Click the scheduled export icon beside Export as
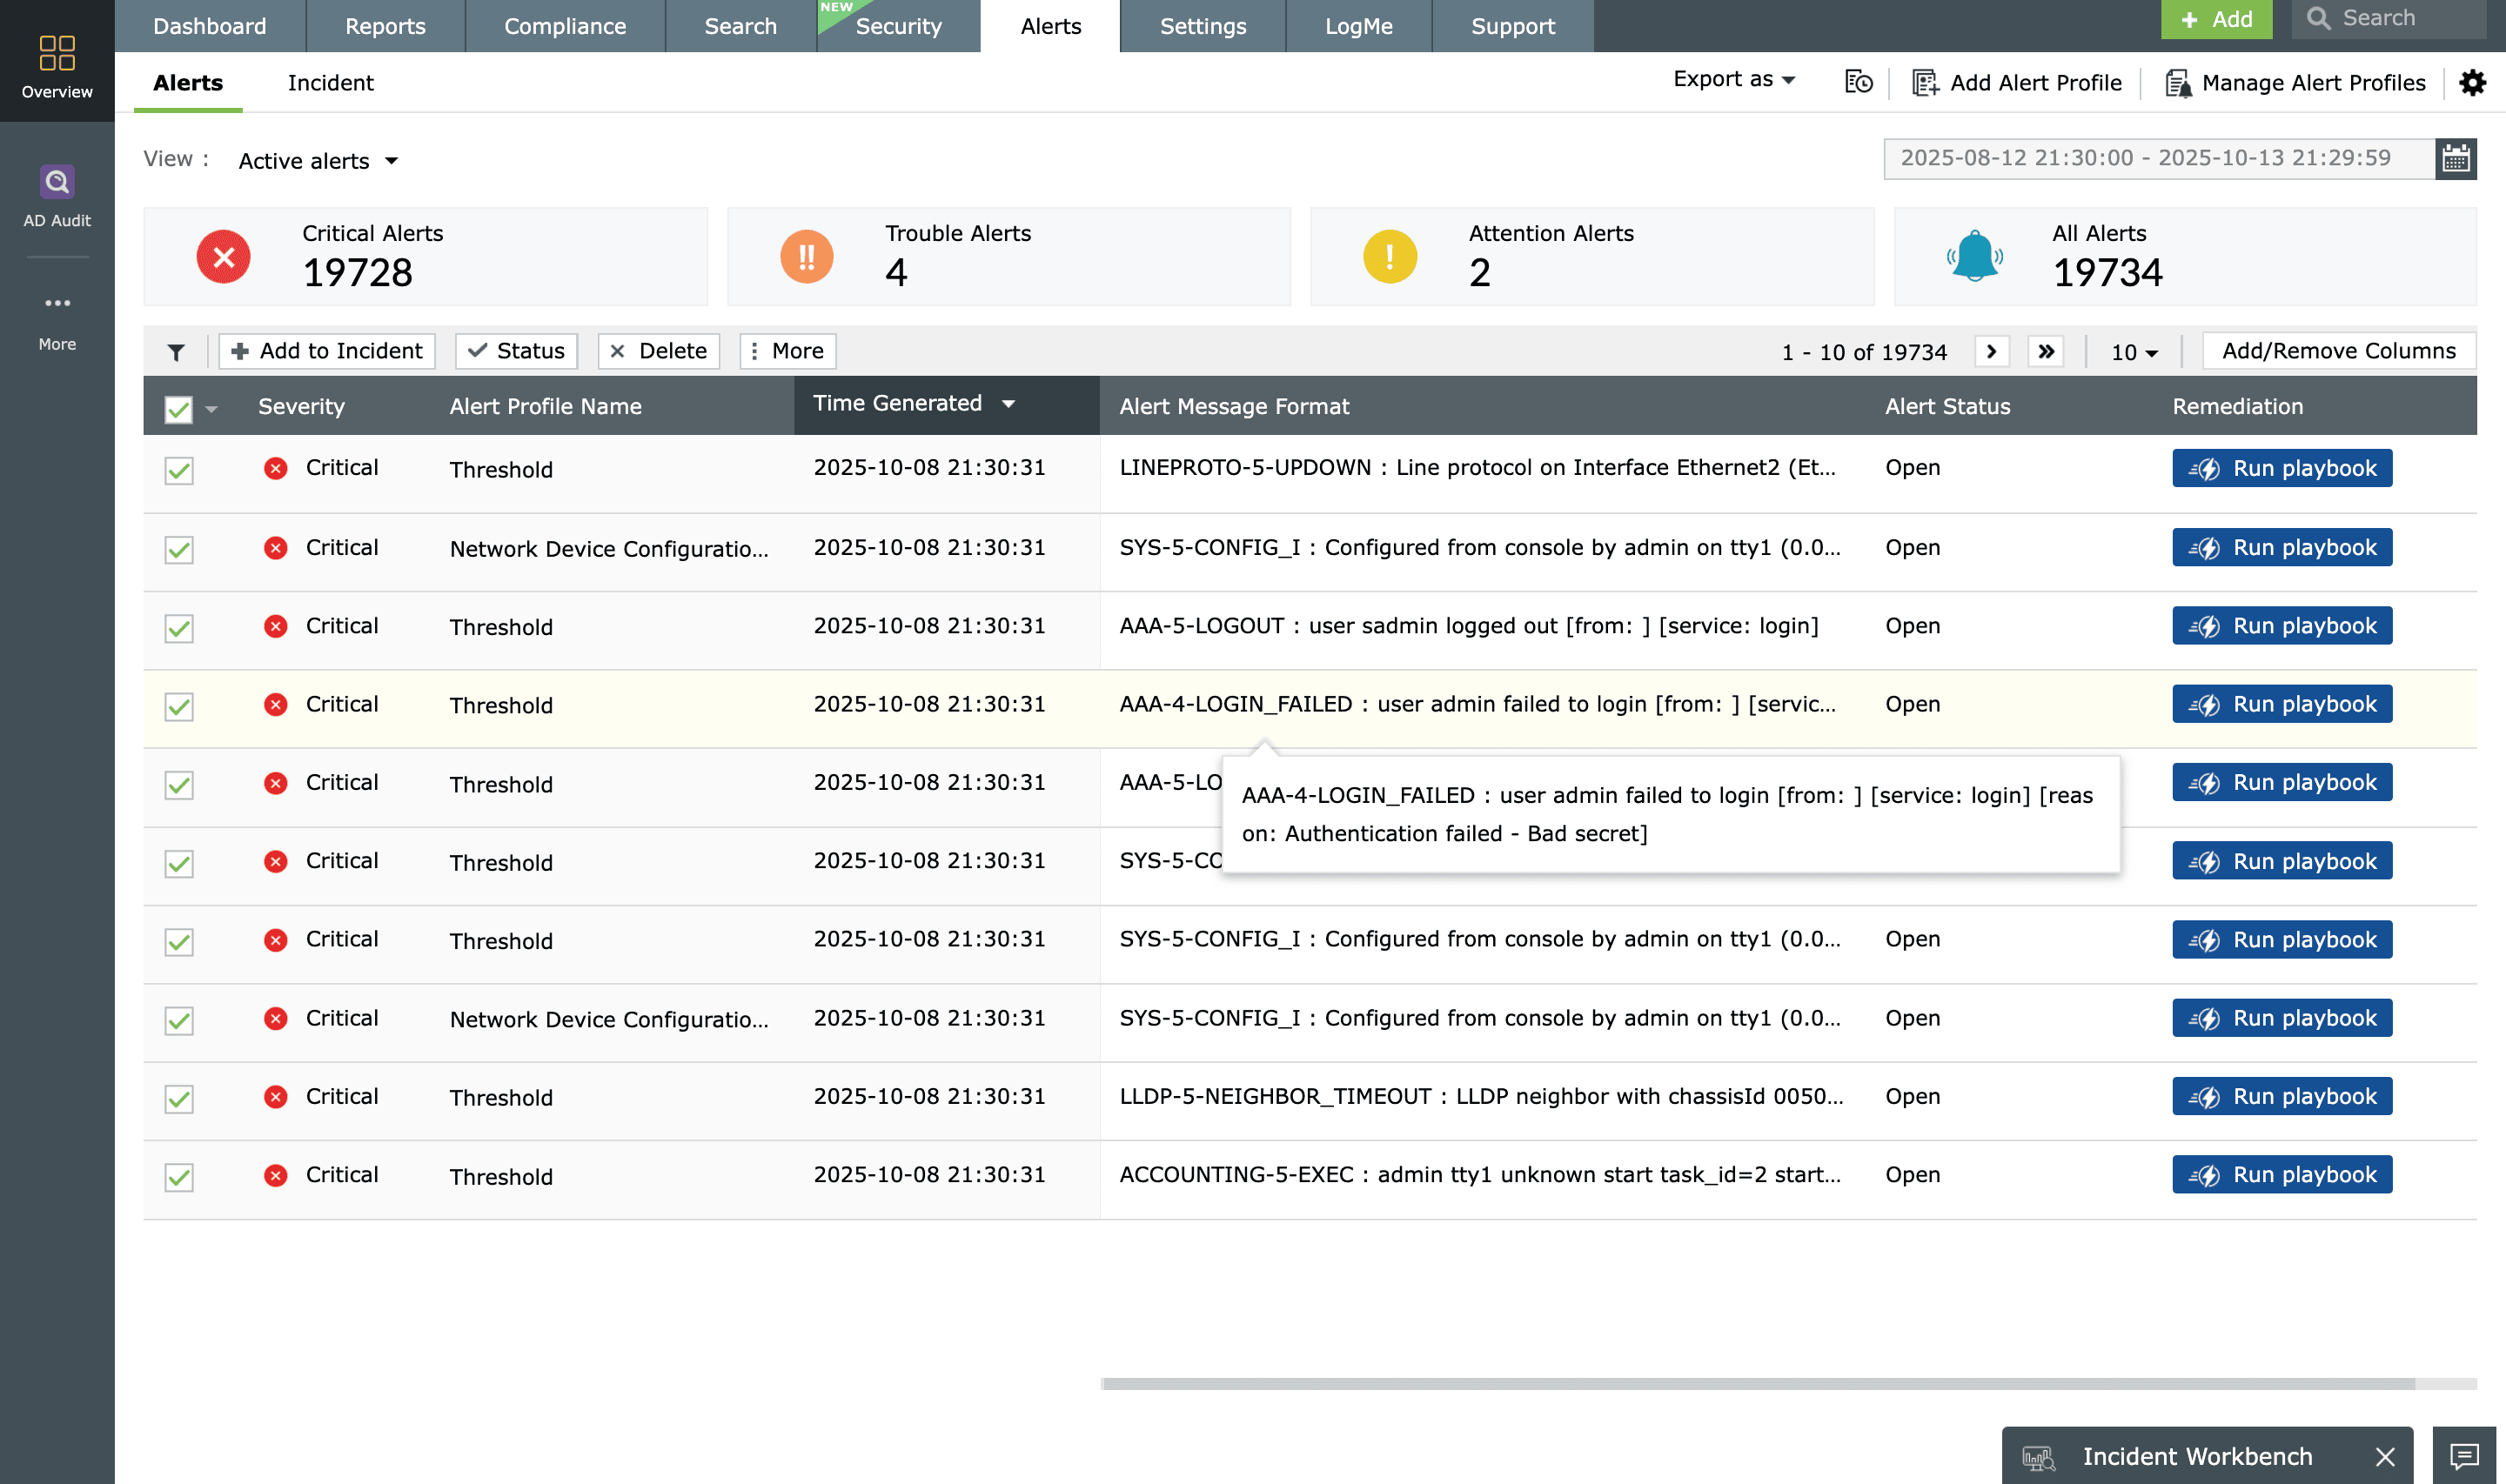The width and height of the screenshot is (2506, 1484). click(1858, 83)
